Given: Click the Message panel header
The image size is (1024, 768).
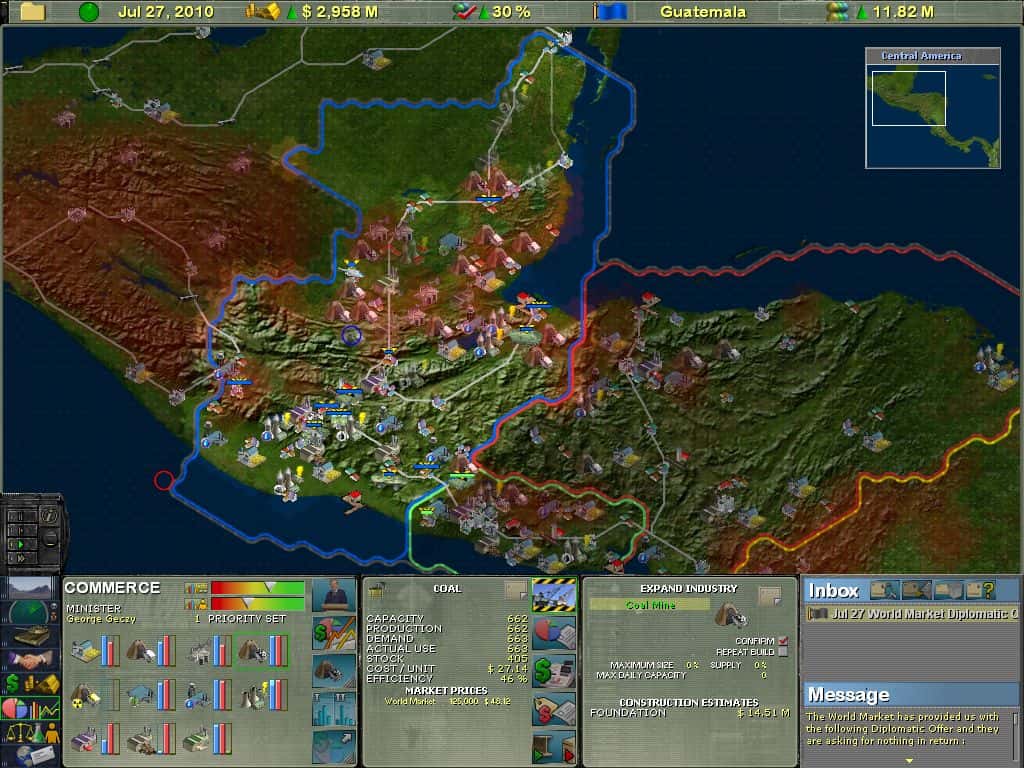Looking at the screenshot, I should [848, 694].
